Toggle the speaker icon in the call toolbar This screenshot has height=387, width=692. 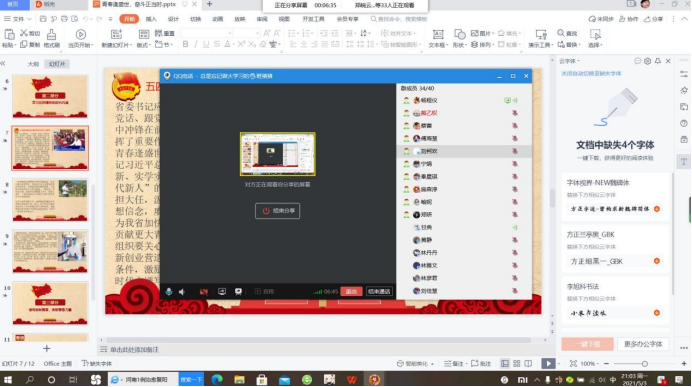coord(182,292)
